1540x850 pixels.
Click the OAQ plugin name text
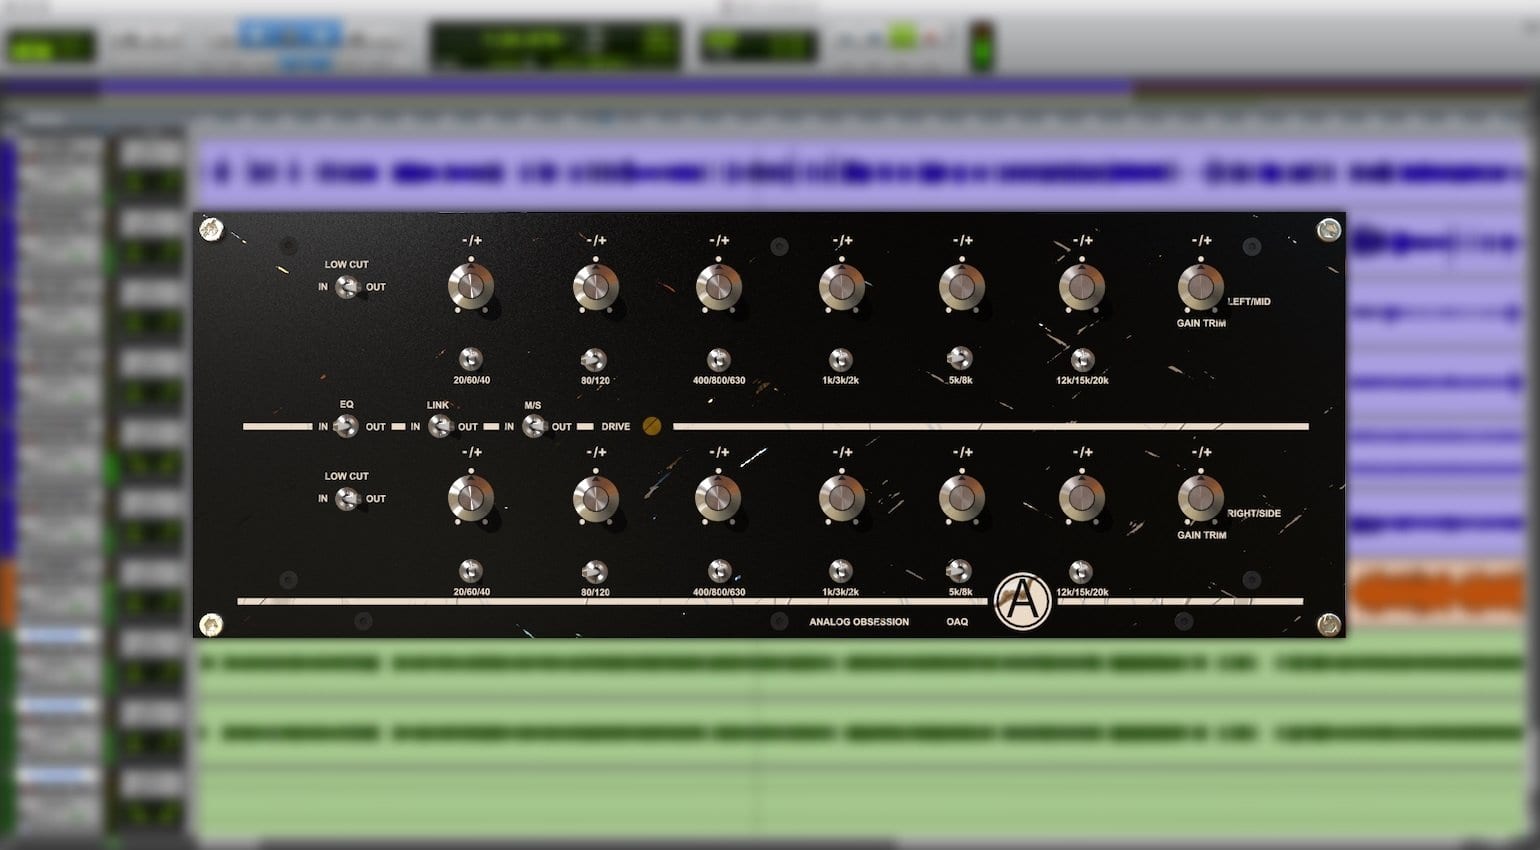[957, 622]
